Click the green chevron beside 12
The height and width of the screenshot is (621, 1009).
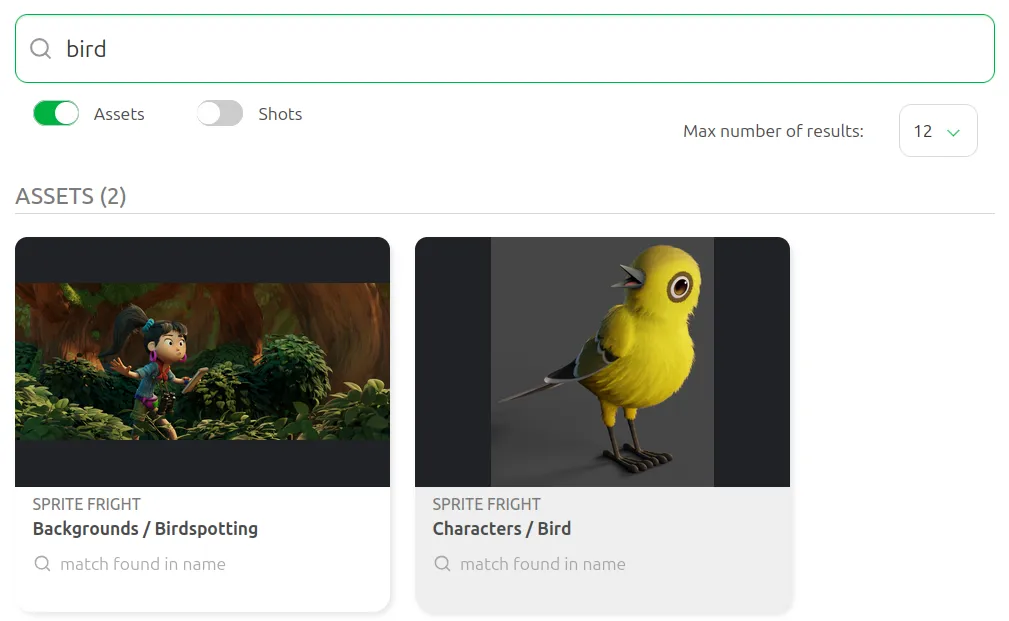pyautogui.click(x=953, y=132)
